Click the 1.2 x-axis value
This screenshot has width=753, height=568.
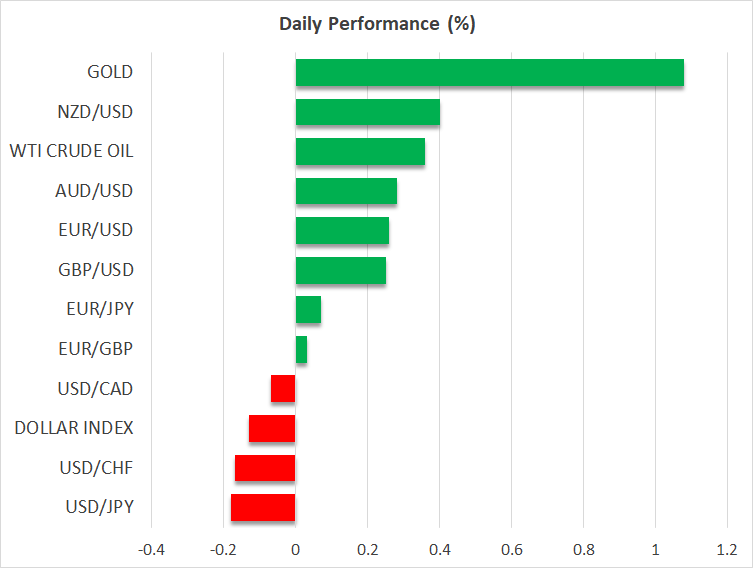pyautogui.click(x=727, y=549)
